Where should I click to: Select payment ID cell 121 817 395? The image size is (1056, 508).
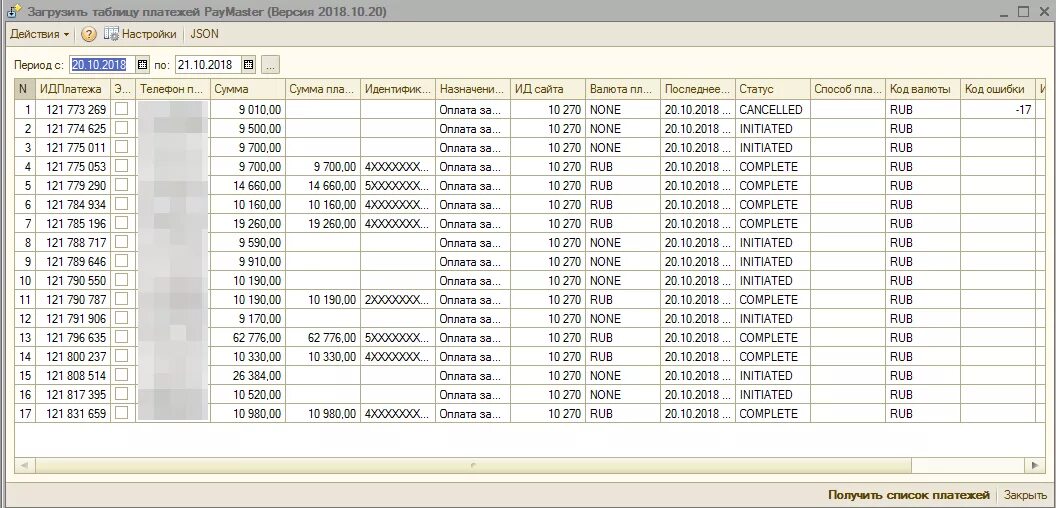pyautogui.click(x=73, y=395)
